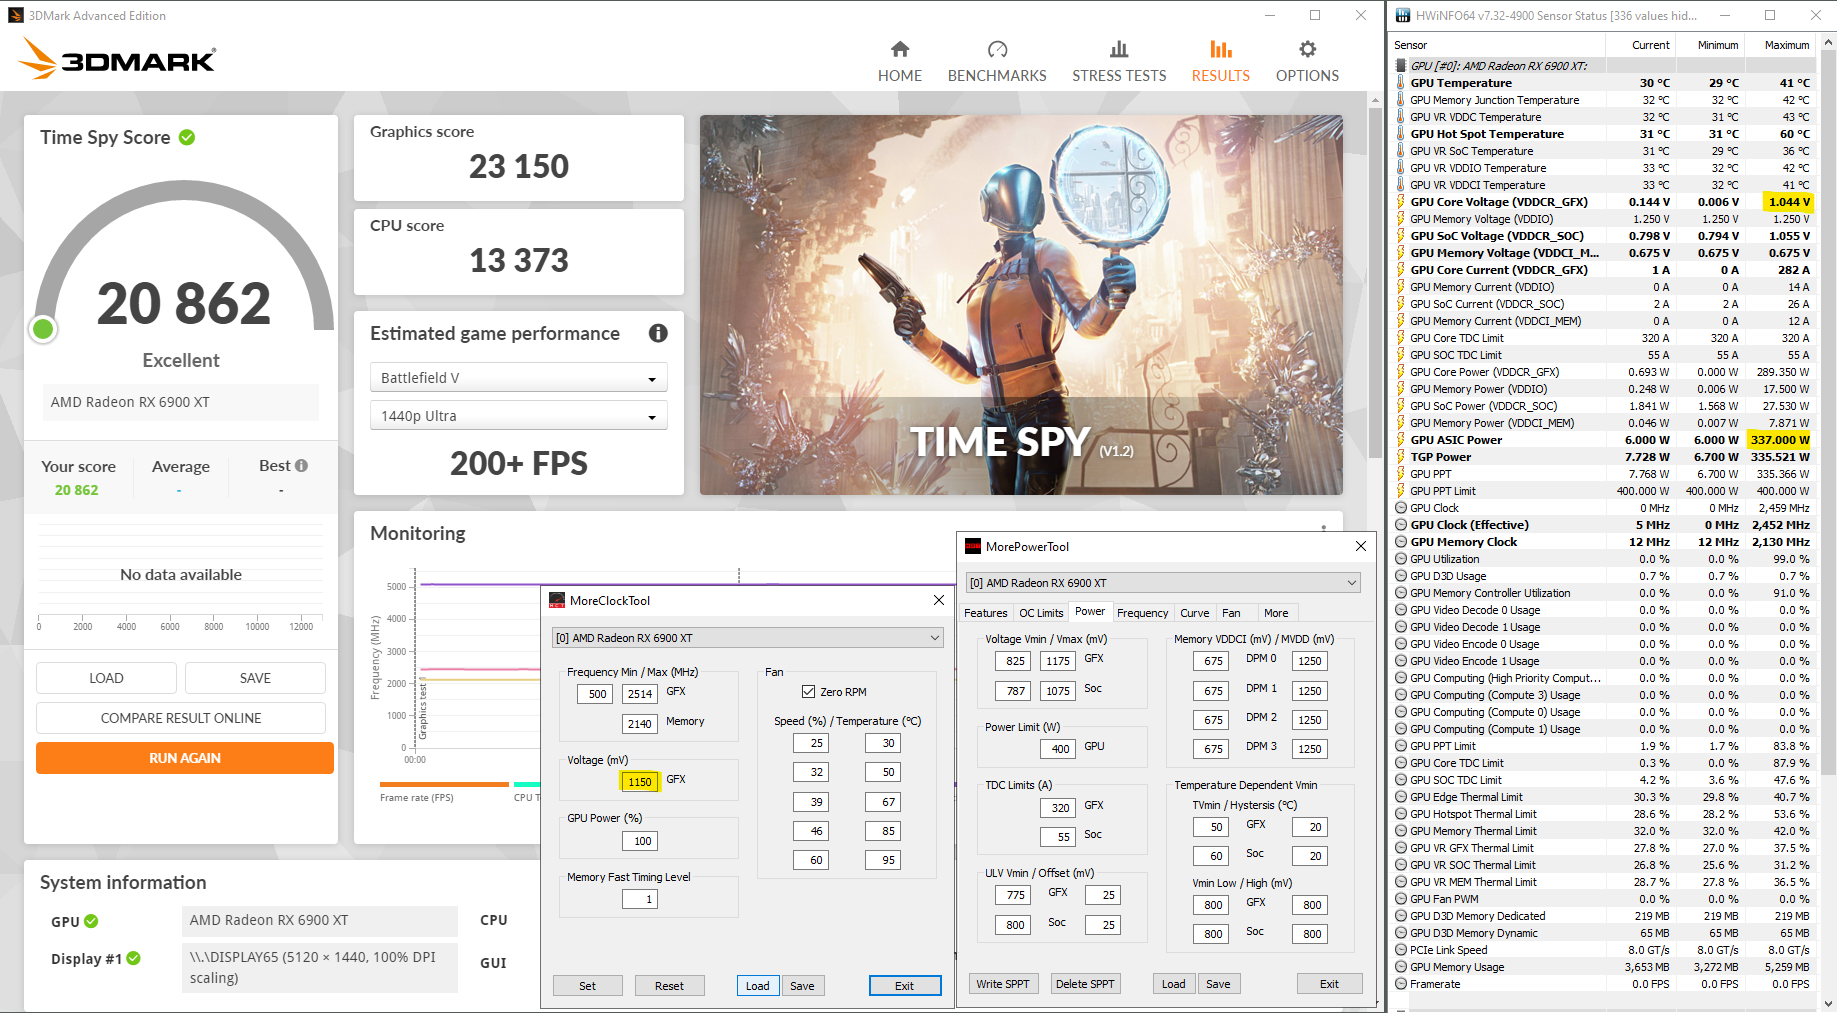Screen dimensions: 1837x1013
Task: Click the GPU Clock sensor icon in HWiNFO
Action: pyautogui.click(x=1401, y=508)
